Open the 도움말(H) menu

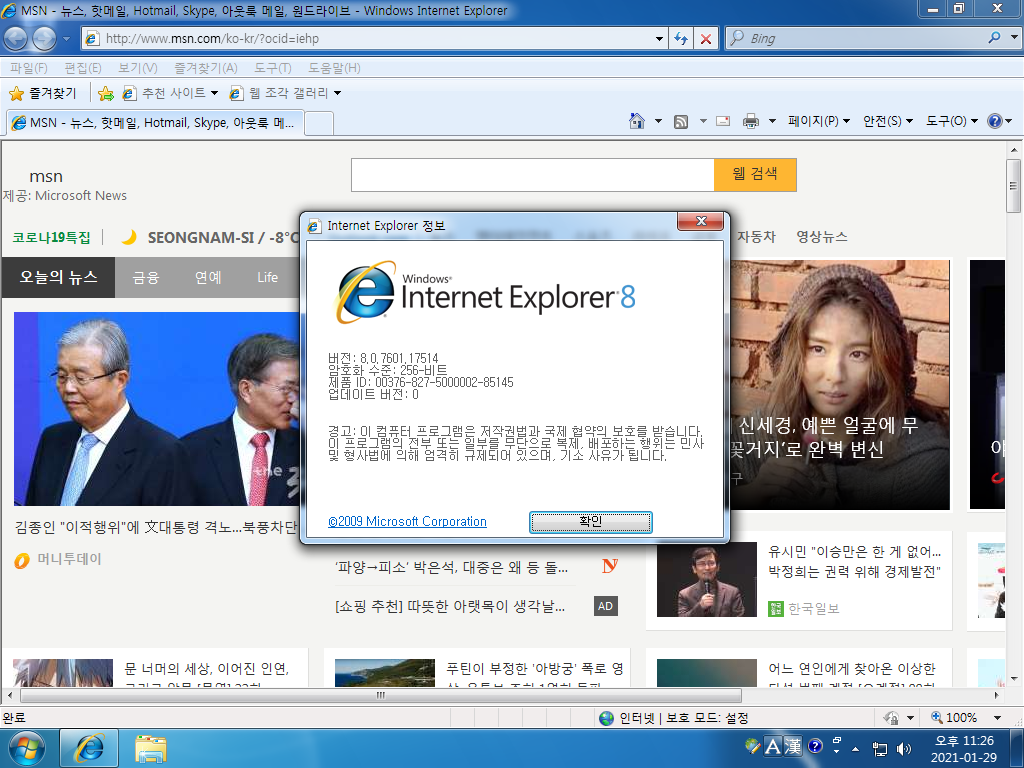click(334, 68)
